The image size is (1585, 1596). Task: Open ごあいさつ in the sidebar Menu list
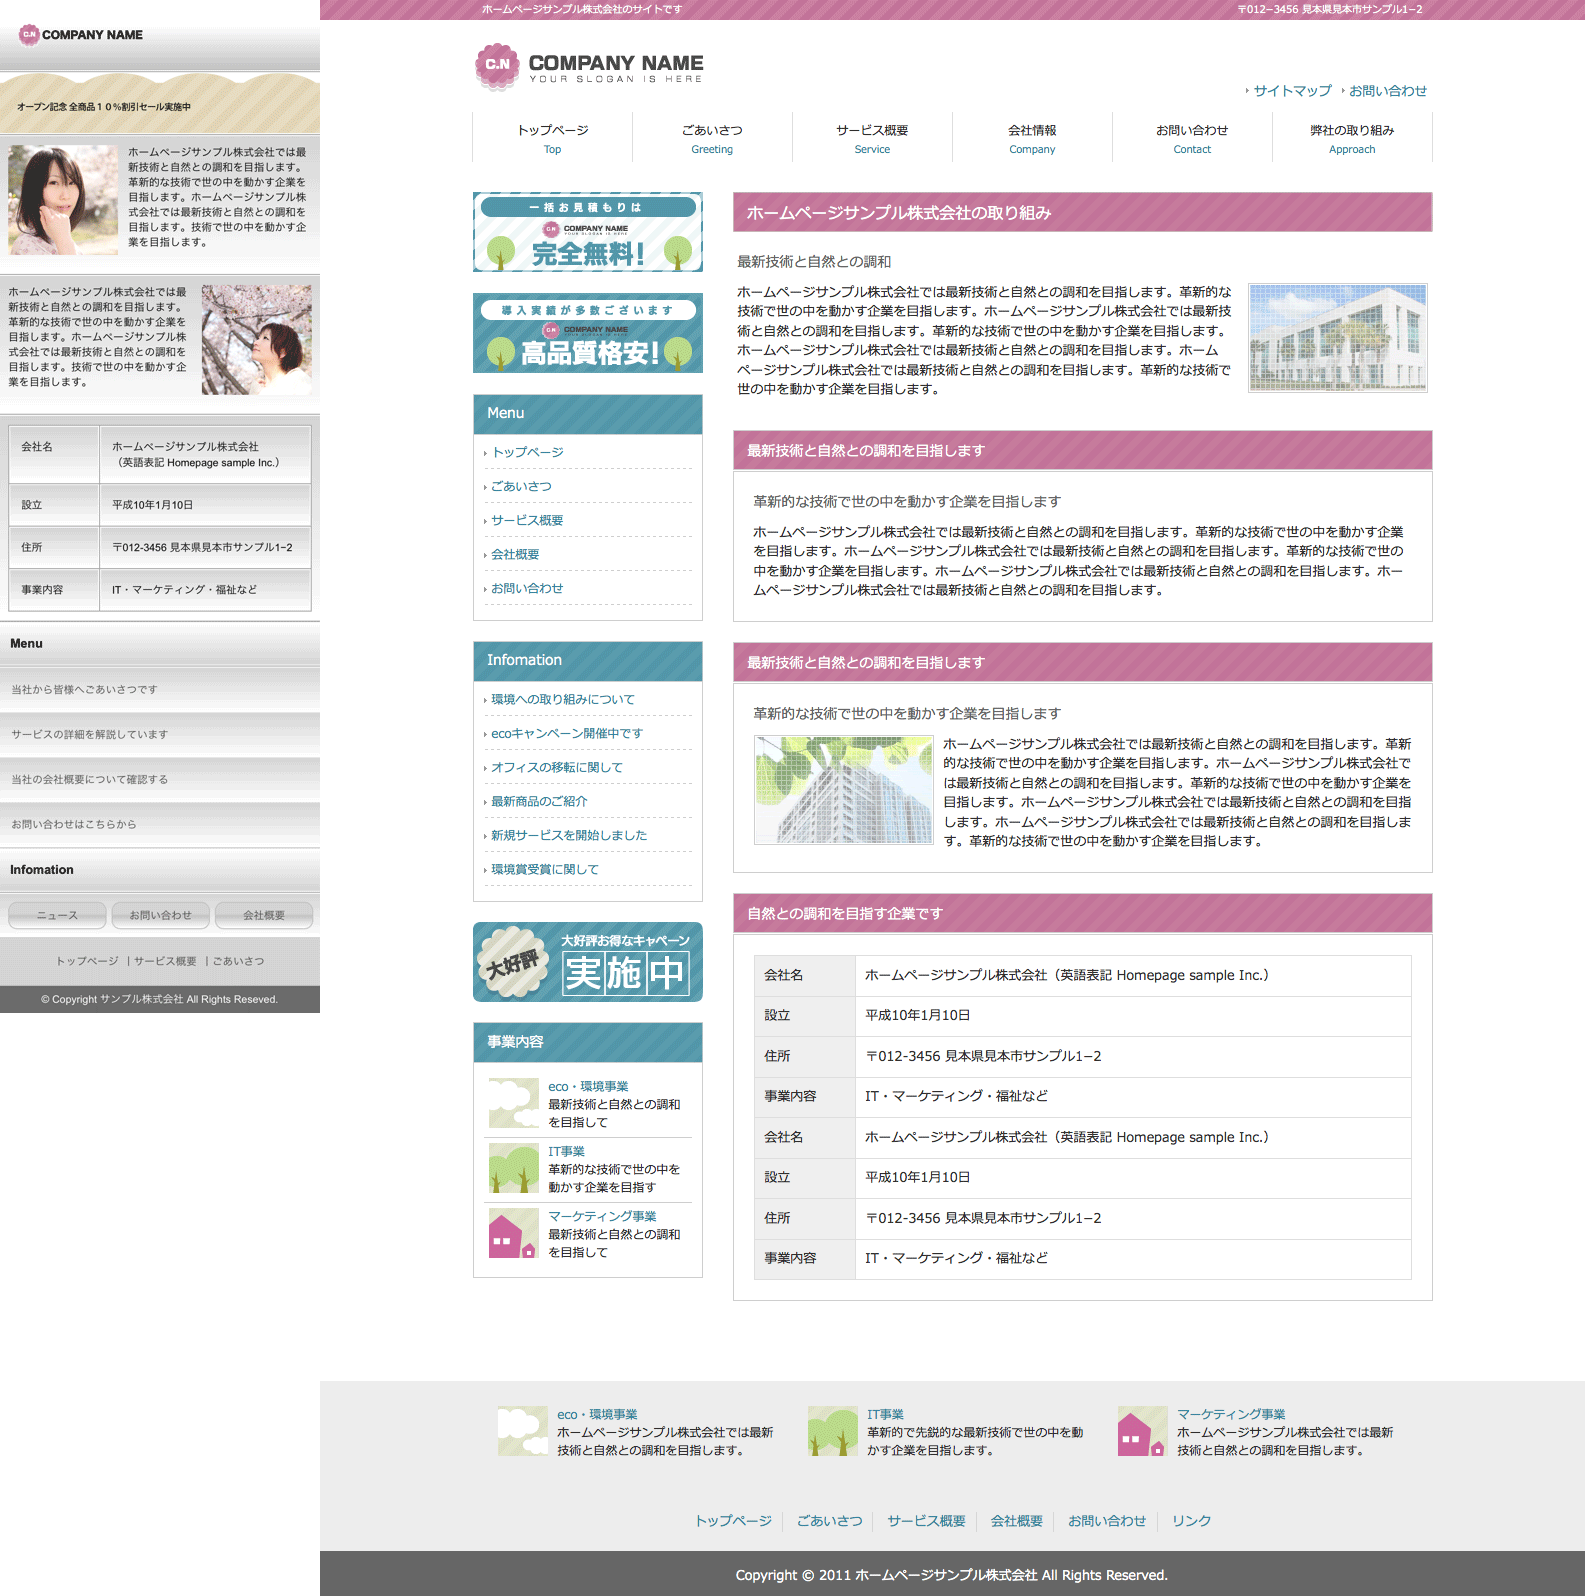(x=521, y=486)
